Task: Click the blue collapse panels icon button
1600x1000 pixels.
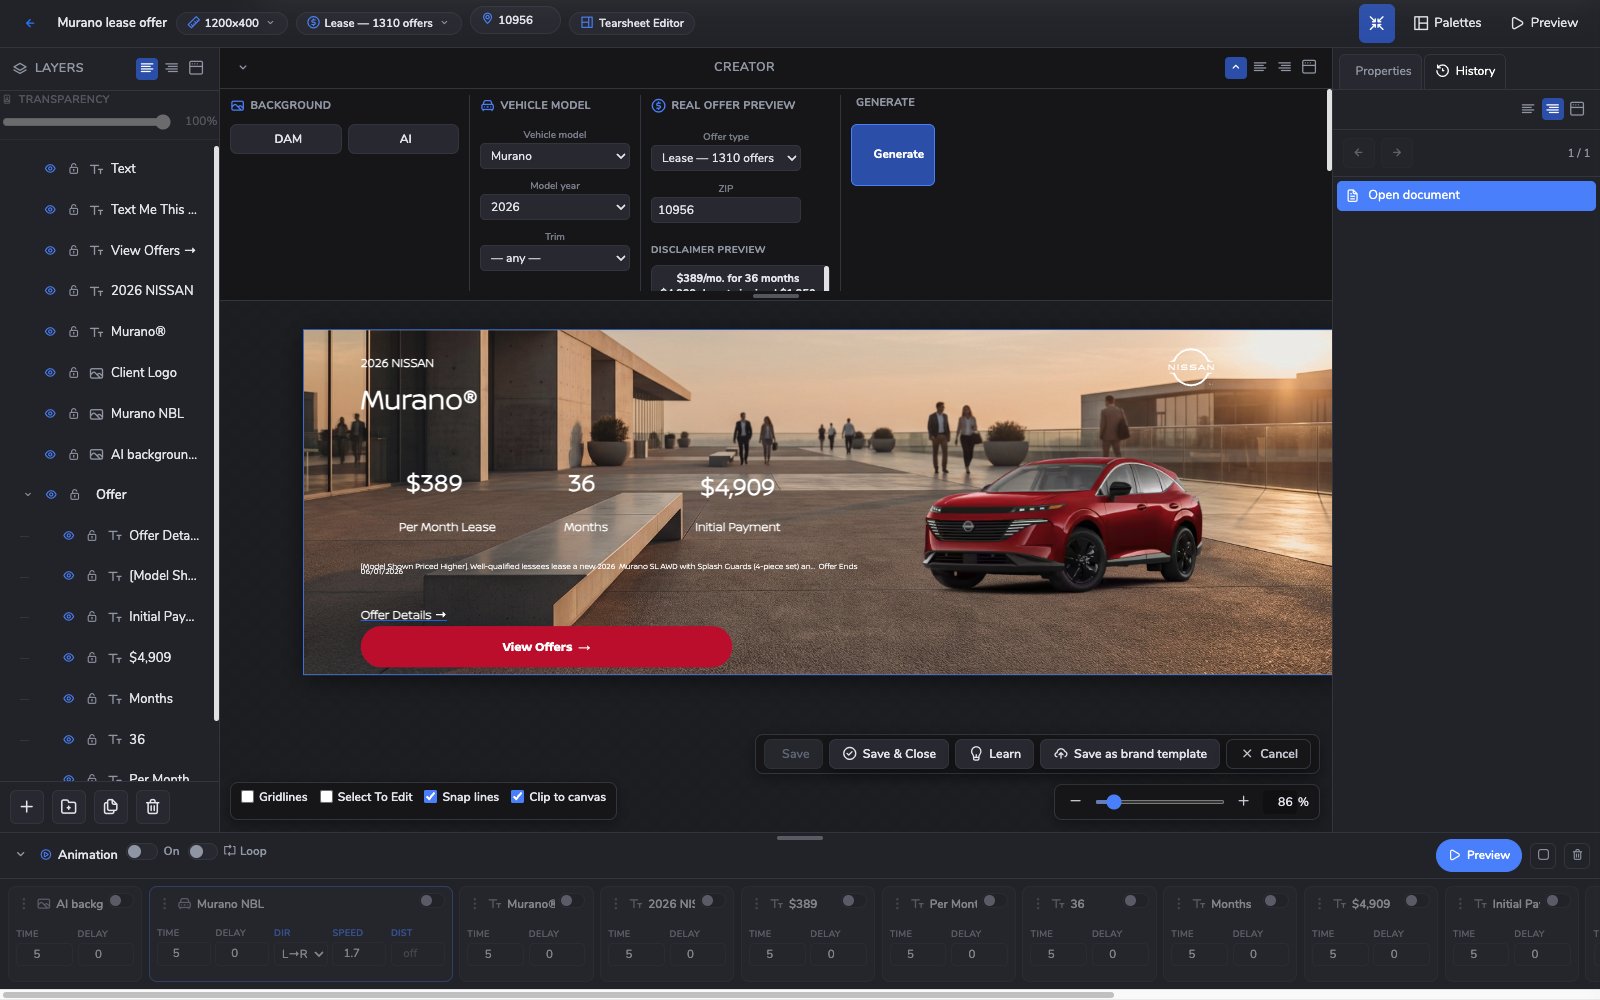Action: 1376,23
